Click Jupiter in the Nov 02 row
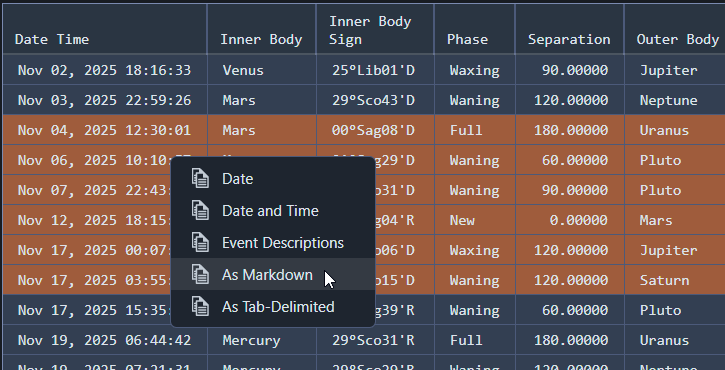The height and width of the screenshot is (370, 725). point(675,70)
